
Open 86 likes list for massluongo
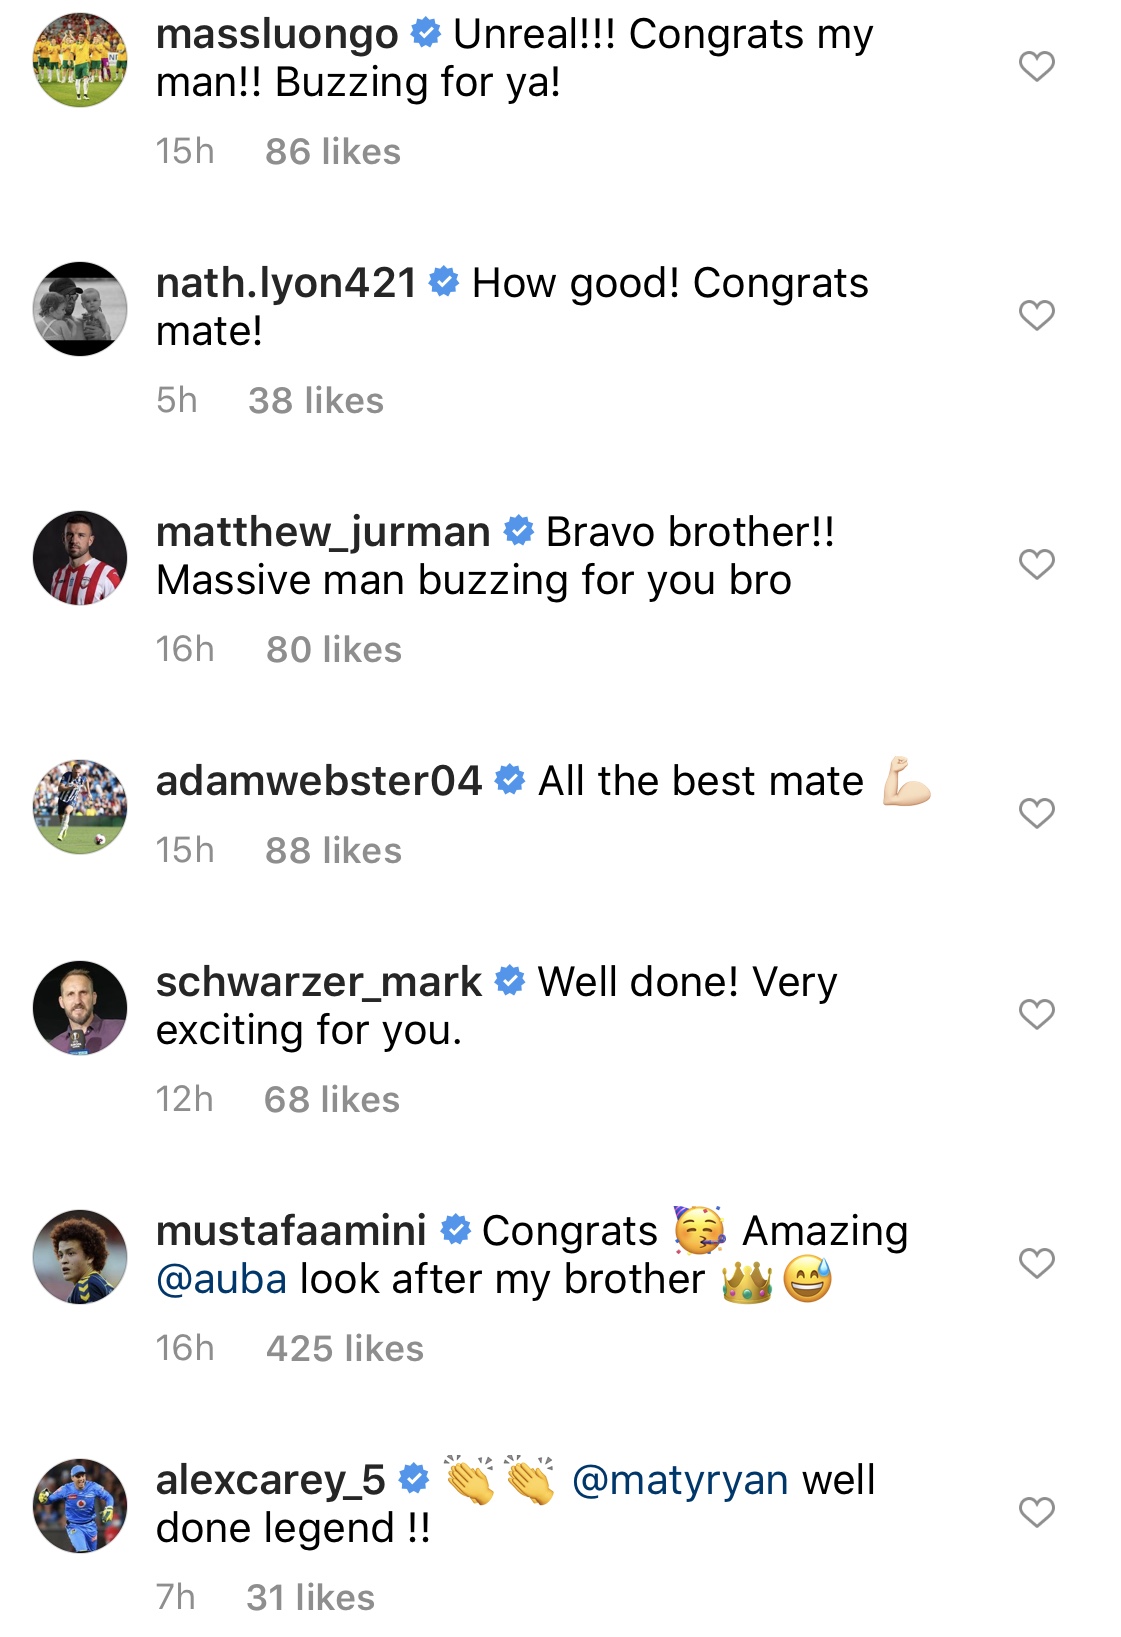point(332,151)
